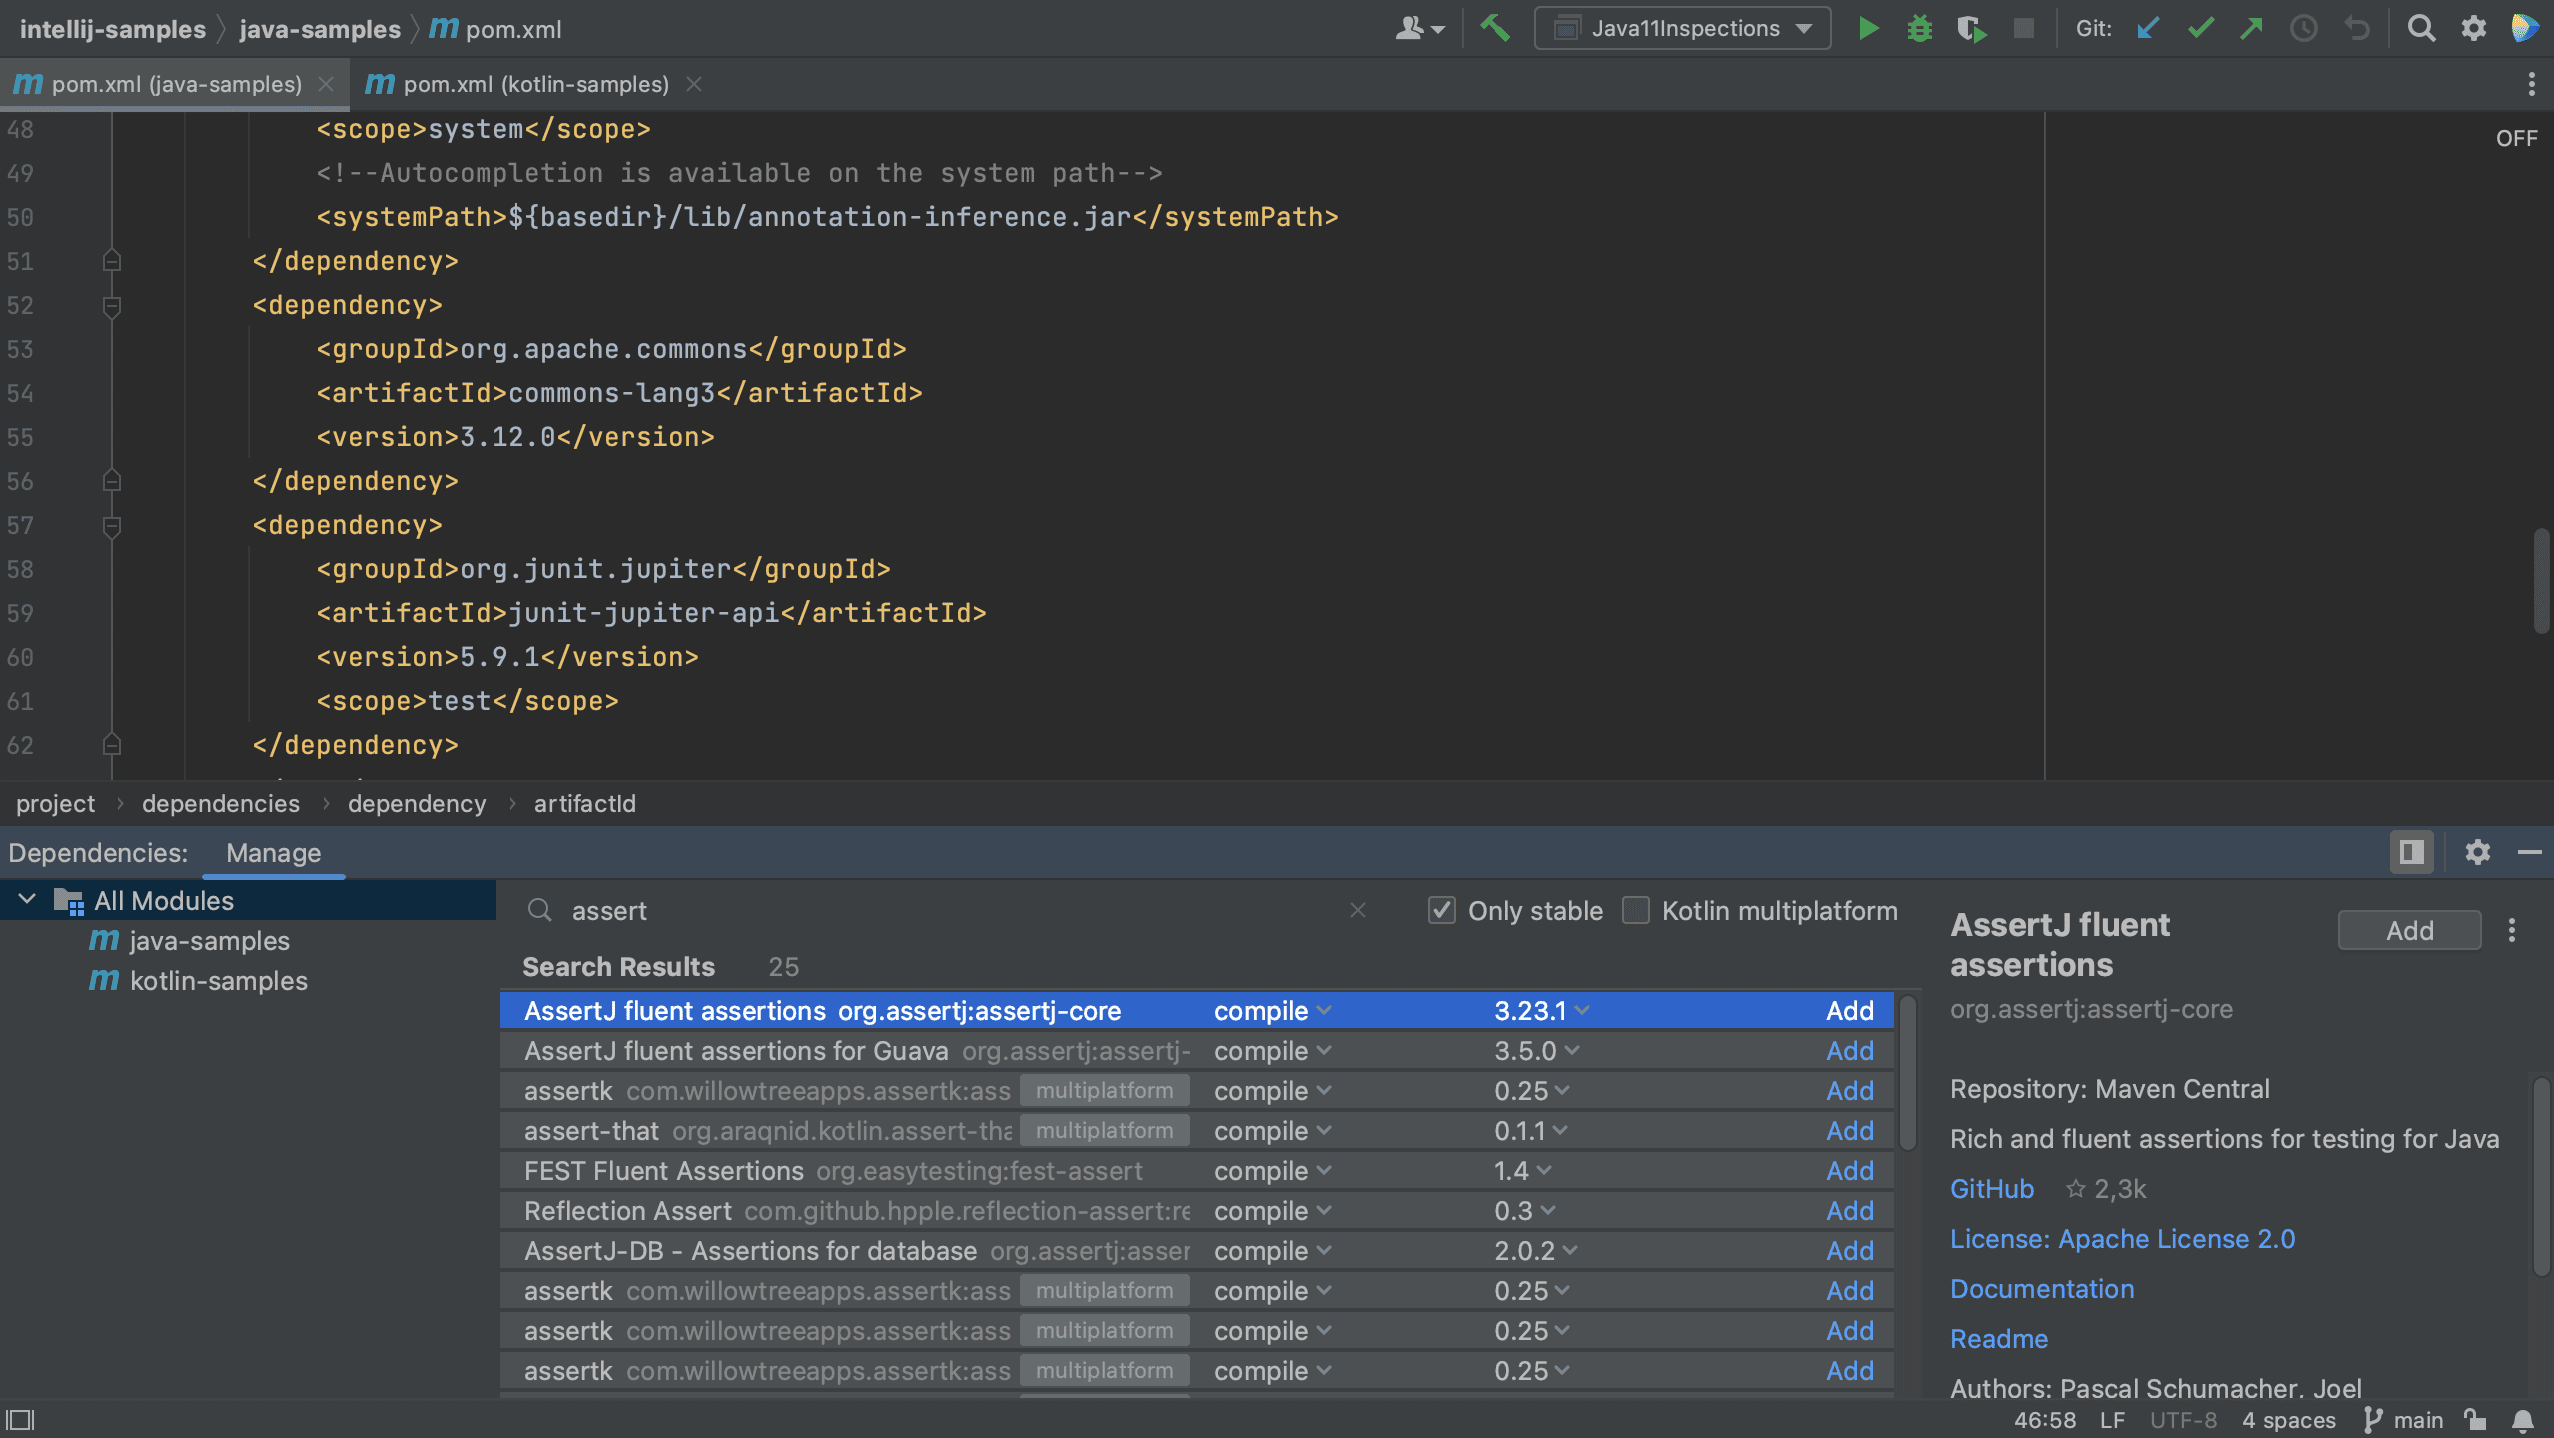Click java-samples in navigation bar path

(320, 29)
